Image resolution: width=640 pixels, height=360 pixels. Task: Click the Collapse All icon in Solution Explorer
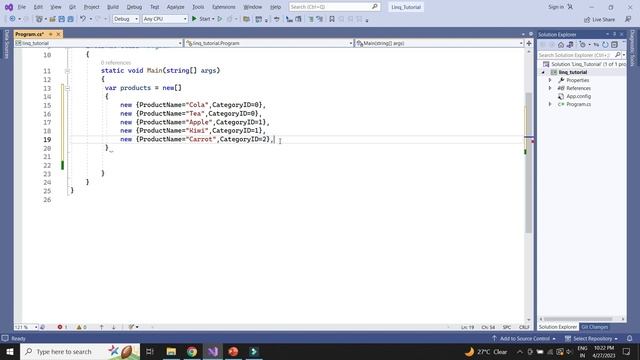tap(614, 45)
